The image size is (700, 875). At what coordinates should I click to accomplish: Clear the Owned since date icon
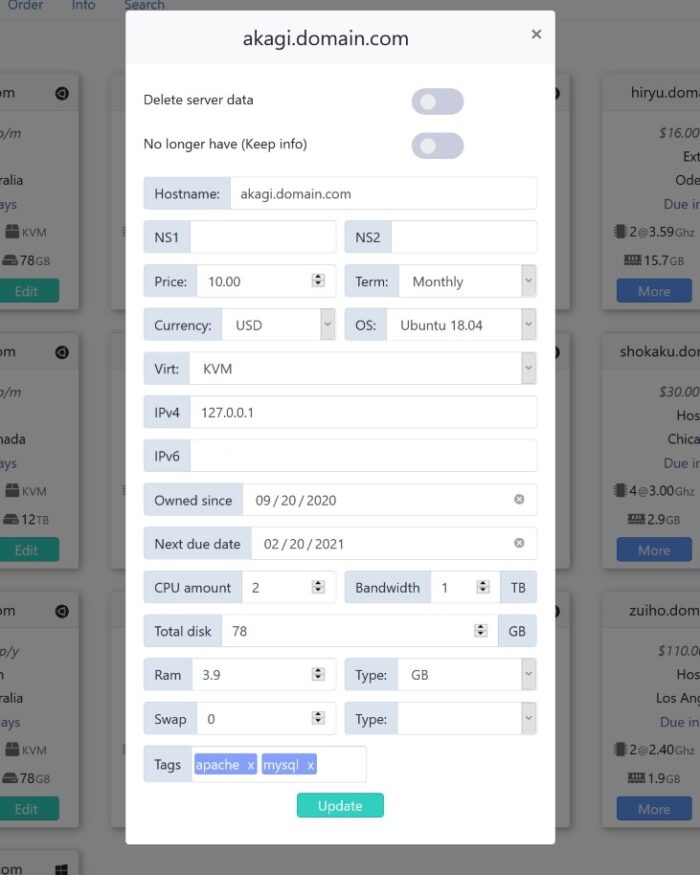click(519, 499)
